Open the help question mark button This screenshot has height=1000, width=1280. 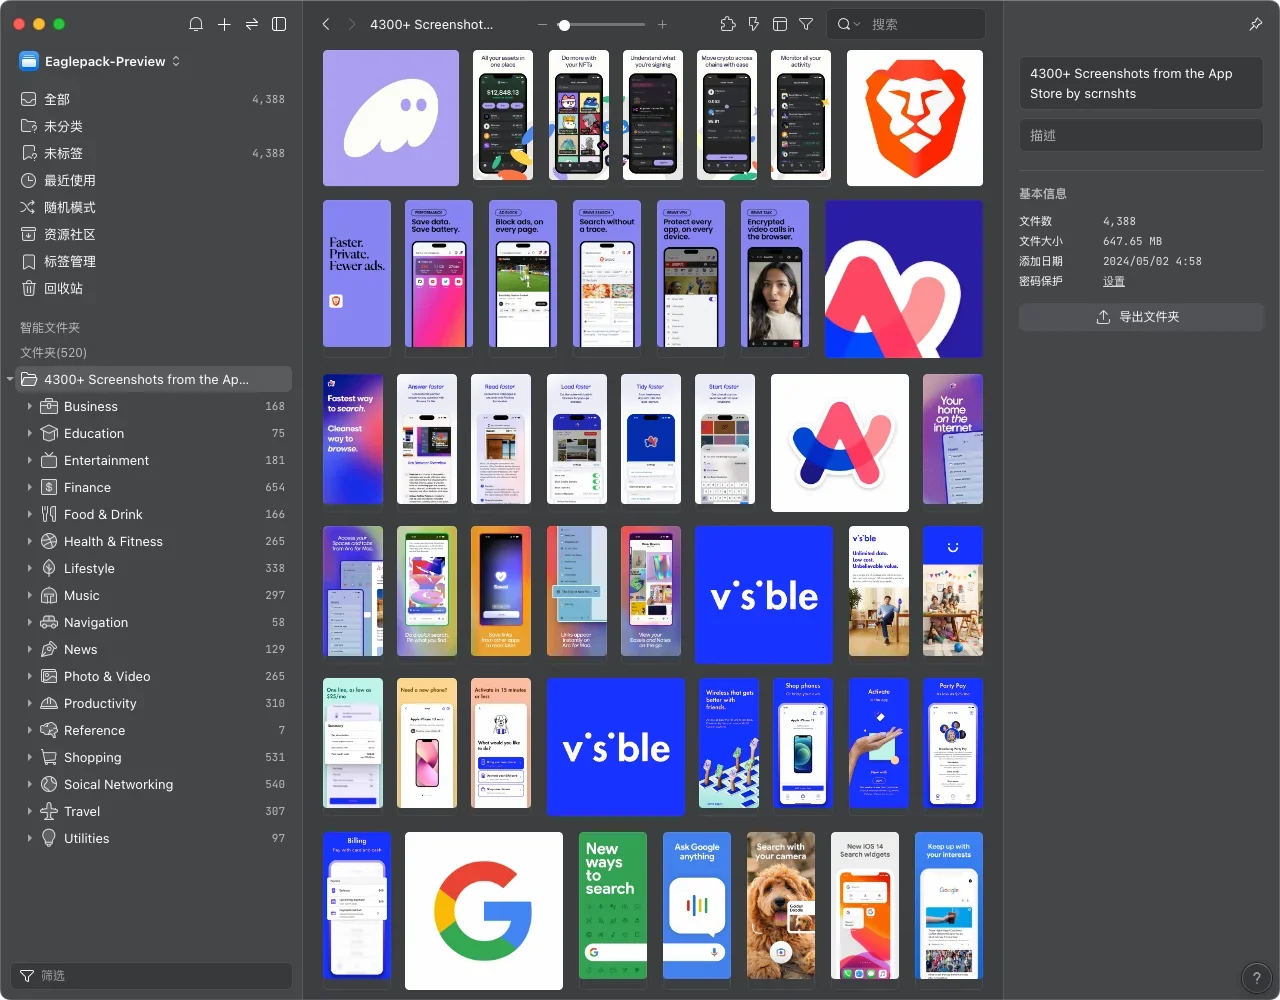[x=1256, y=978]
